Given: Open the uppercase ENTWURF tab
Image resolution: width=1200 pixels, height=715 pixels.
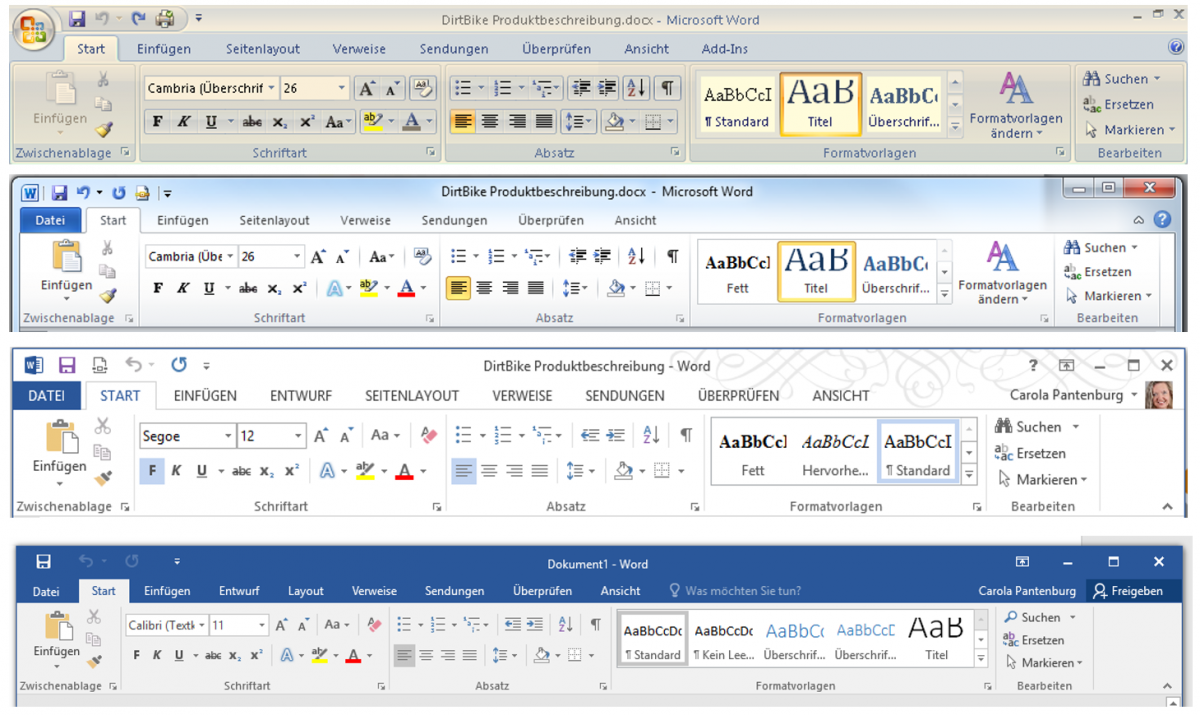Looking at the screenshot, I should [x=301, y=396].
